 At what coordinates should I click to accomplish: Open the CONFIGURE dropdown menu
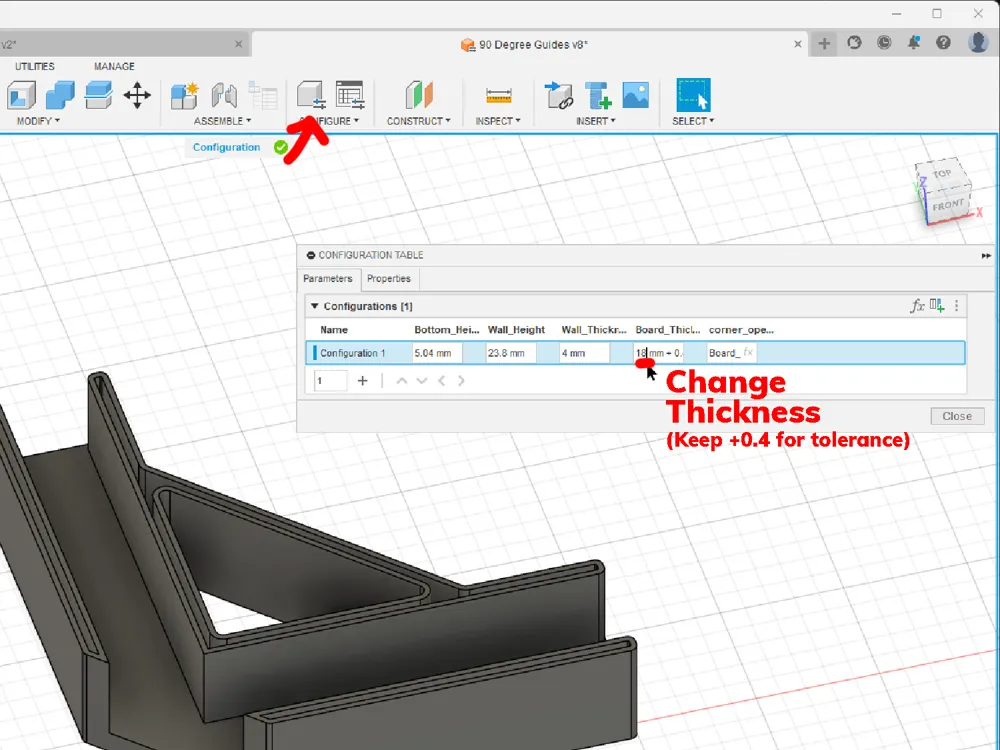coord(328,121)
